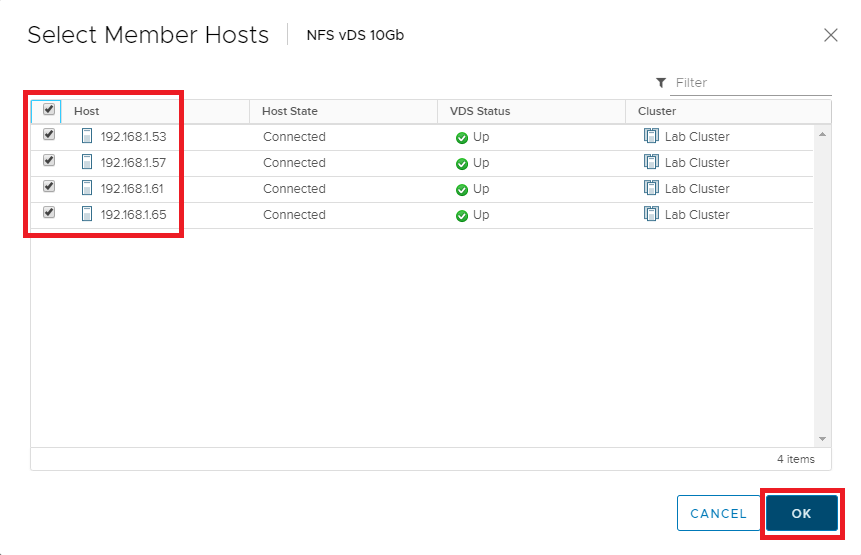Image resolution: width=861 pixels, height=555 pixels.
Task: Click the host icon for 192.168.1.53
Action: 87,136
